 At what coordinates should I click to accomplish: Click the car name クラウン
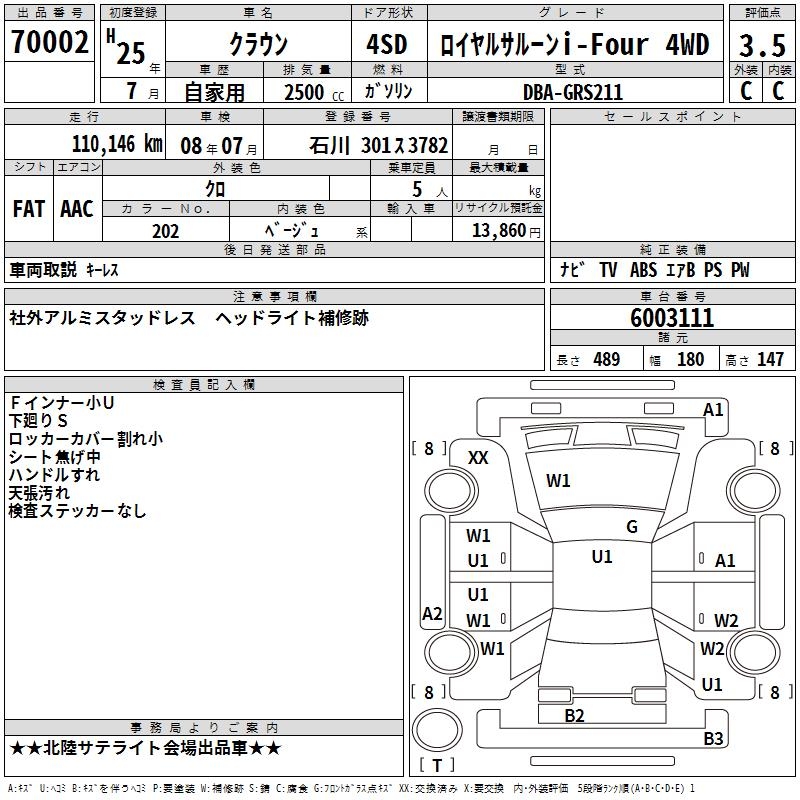(258, 45)
